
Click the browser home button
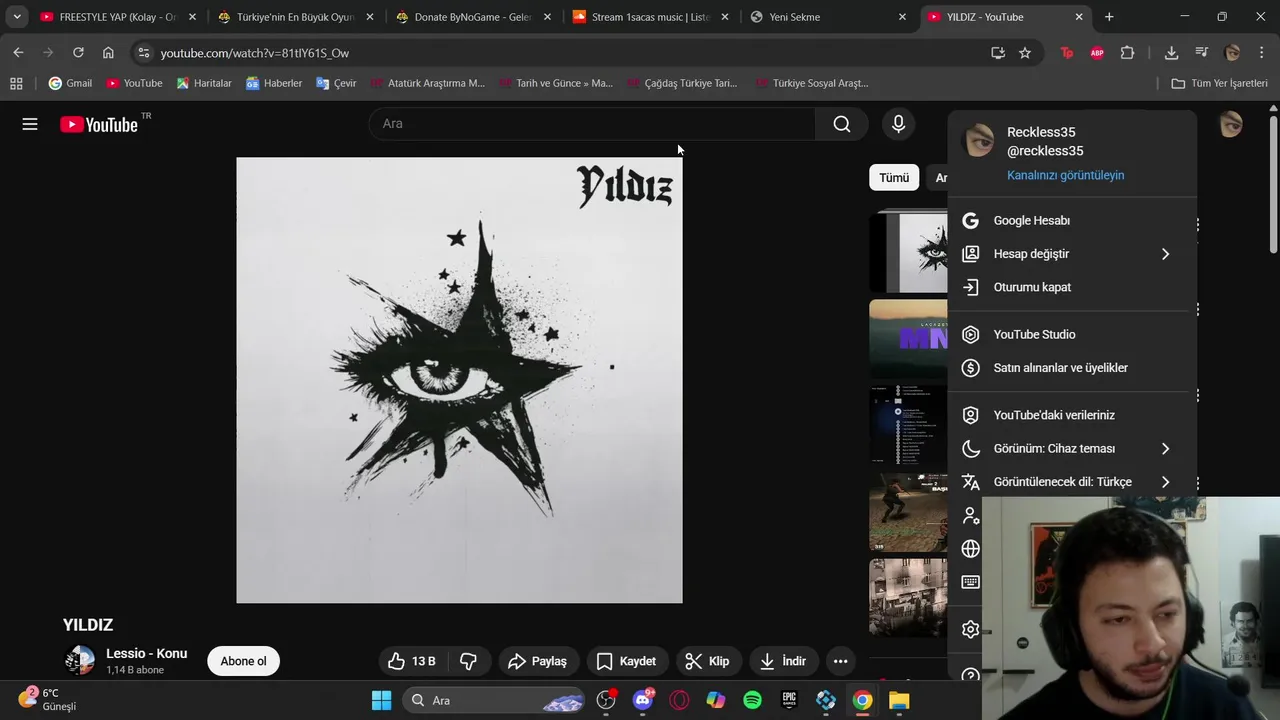(108, 53)
